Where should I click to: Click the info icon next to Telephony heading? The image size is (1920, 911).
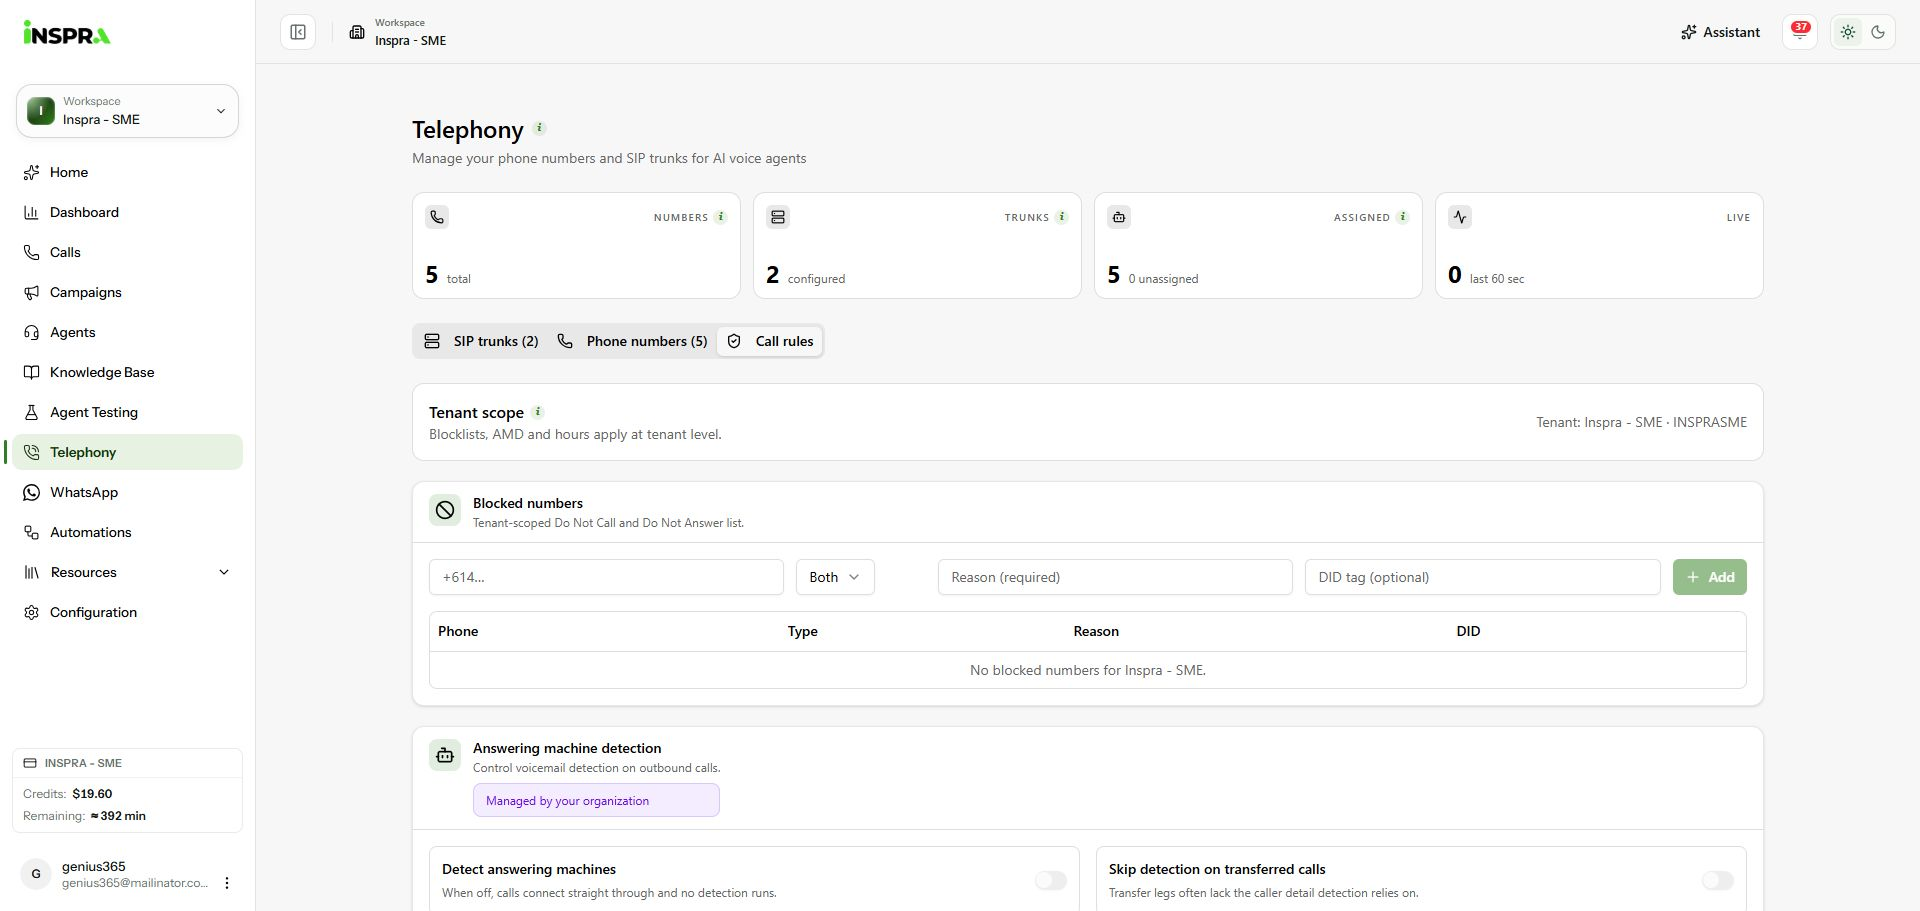[539, 128]
